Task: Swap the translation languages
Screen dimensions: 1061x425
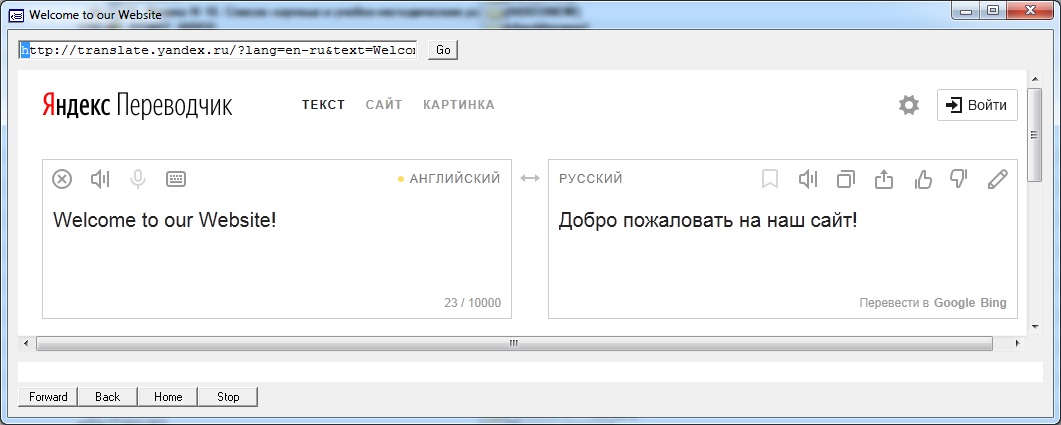Action: (530, 179)
